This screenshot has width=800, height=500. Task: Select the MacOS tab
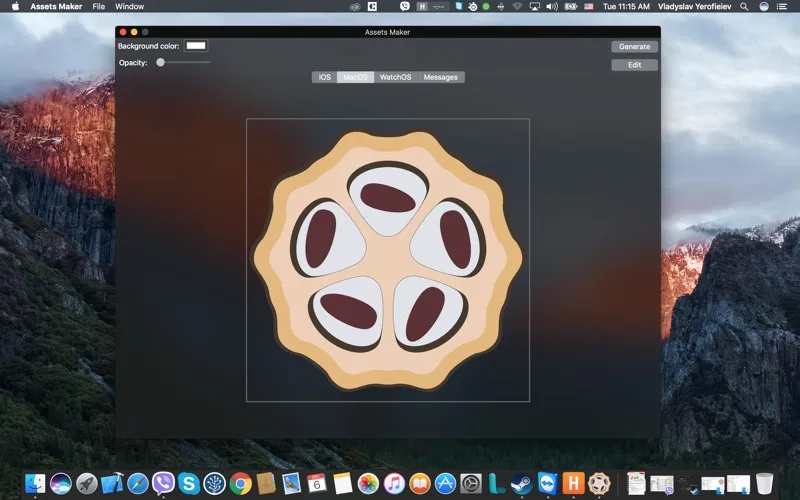tap(356, 77)
